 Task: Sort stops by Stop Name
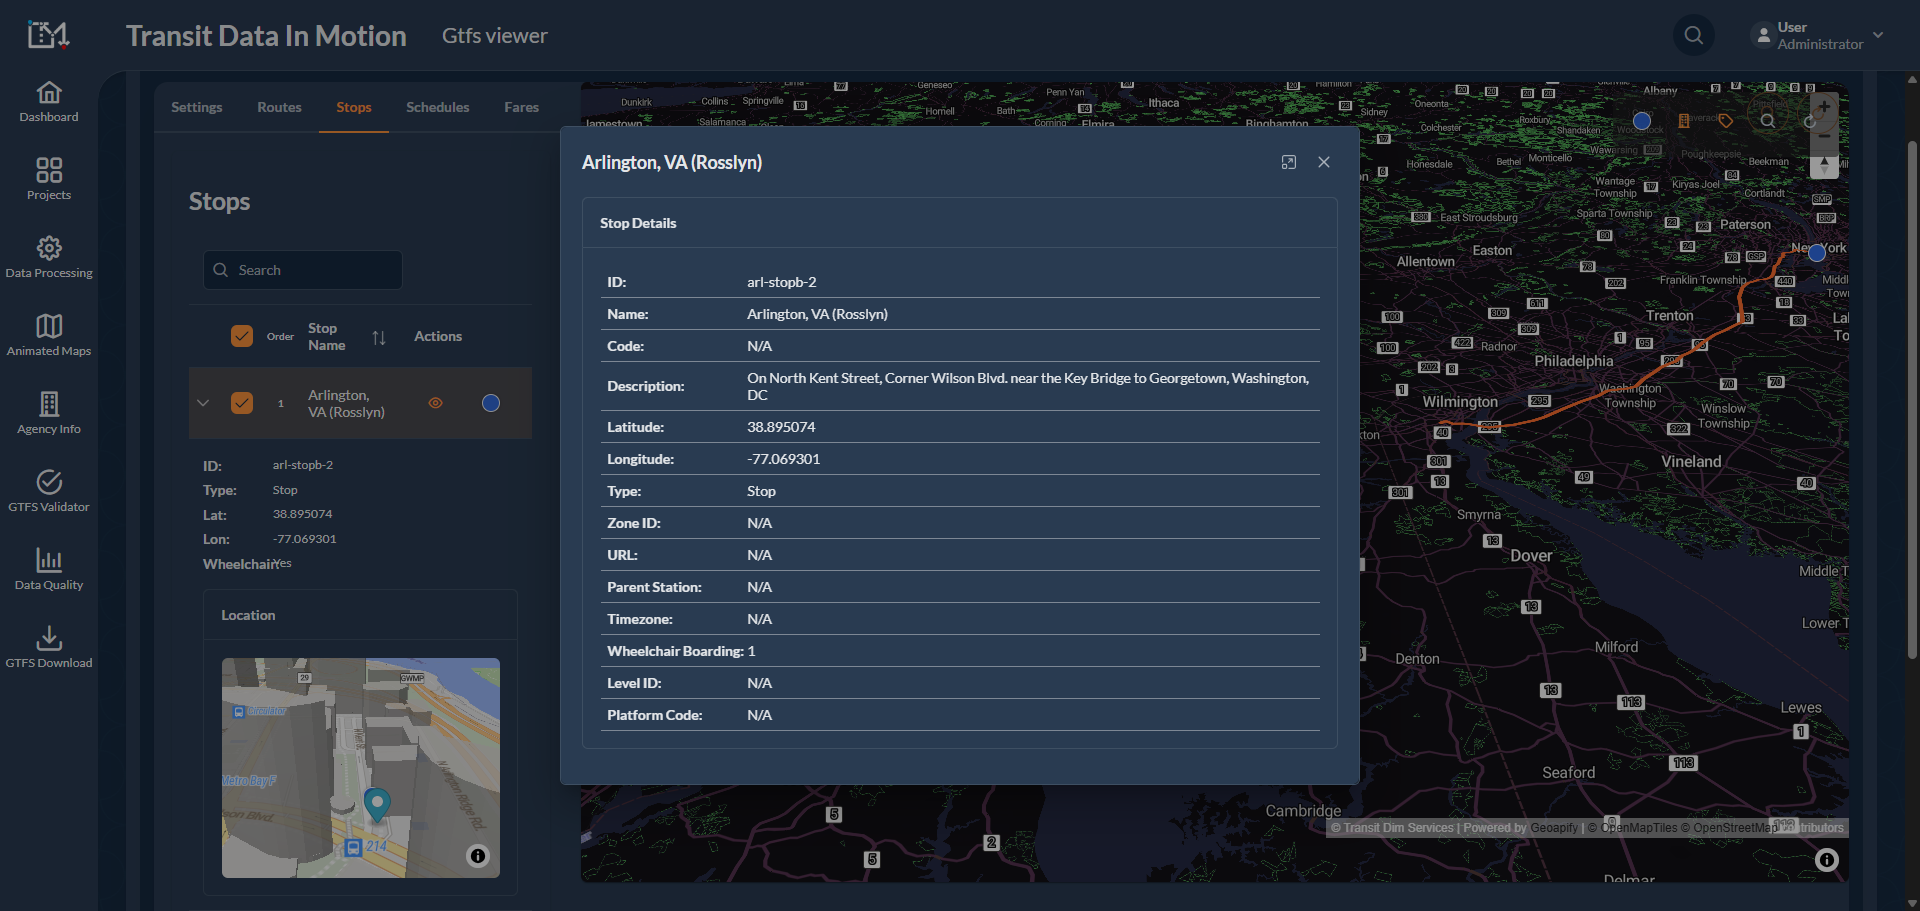coord(379,337)
